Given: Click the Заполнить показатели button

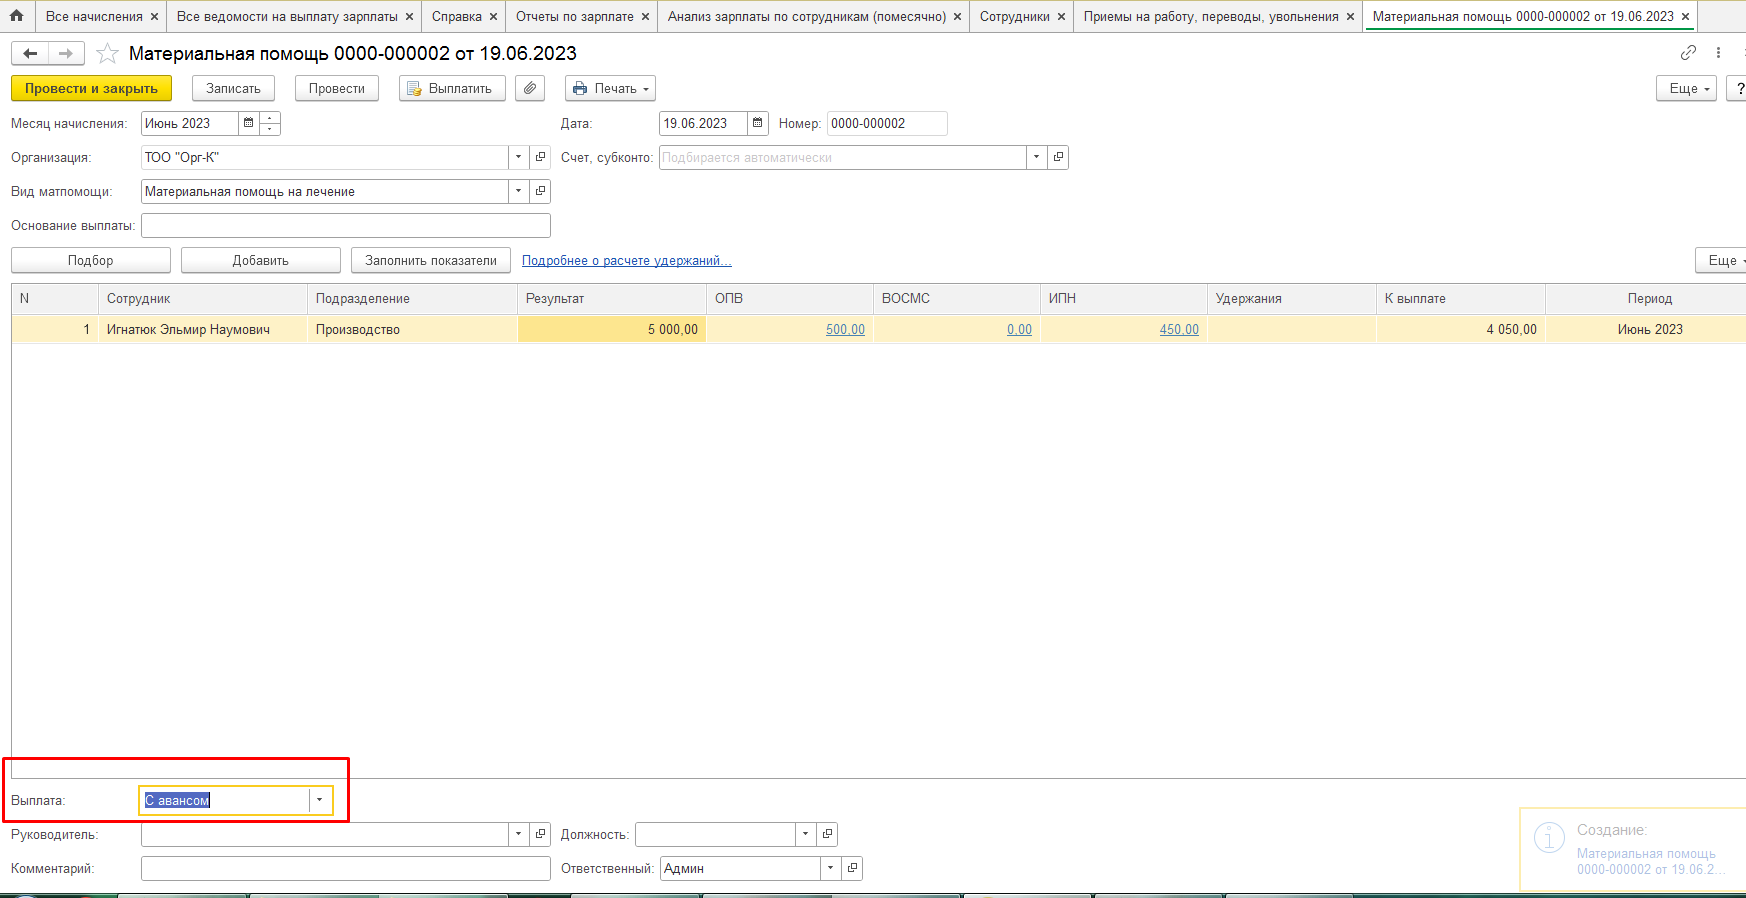Looking at the screenshot, I should [430, 261].
